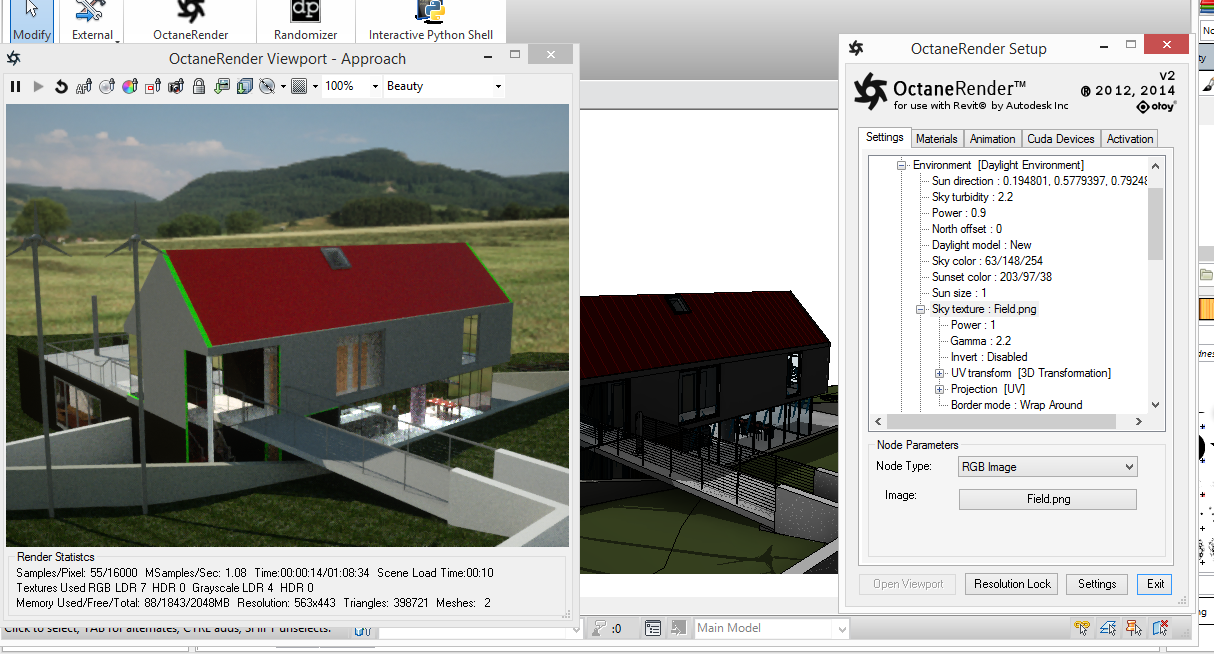Viewport: 1214px width, 654px height.
Task: Click the Randomizer ribbon button
Action: click(x=305, y=21)
